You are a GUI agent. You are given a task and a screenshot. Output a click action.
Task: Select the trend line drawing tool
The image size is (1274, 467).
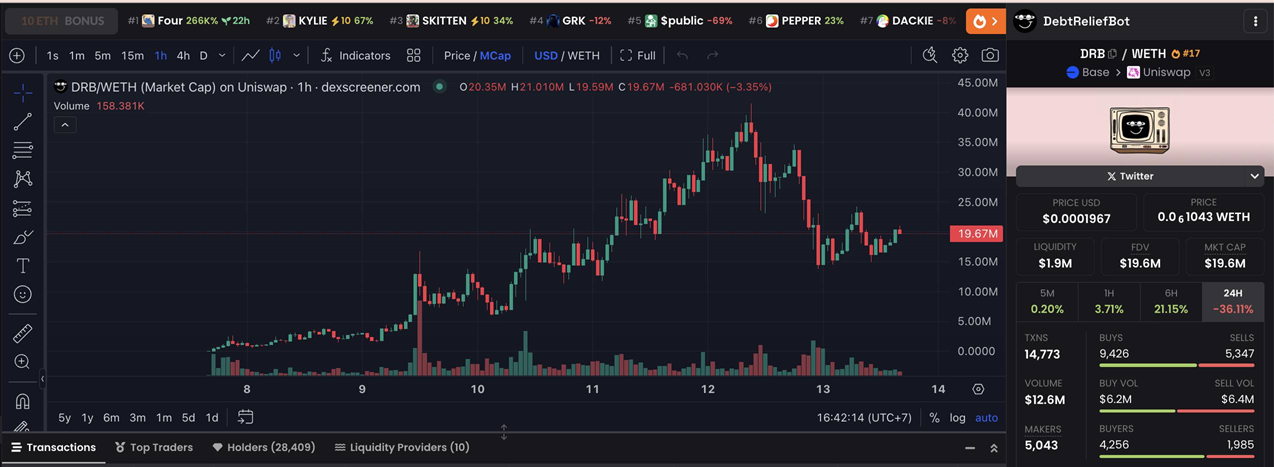pyautogui.click(x=22, y=122)
